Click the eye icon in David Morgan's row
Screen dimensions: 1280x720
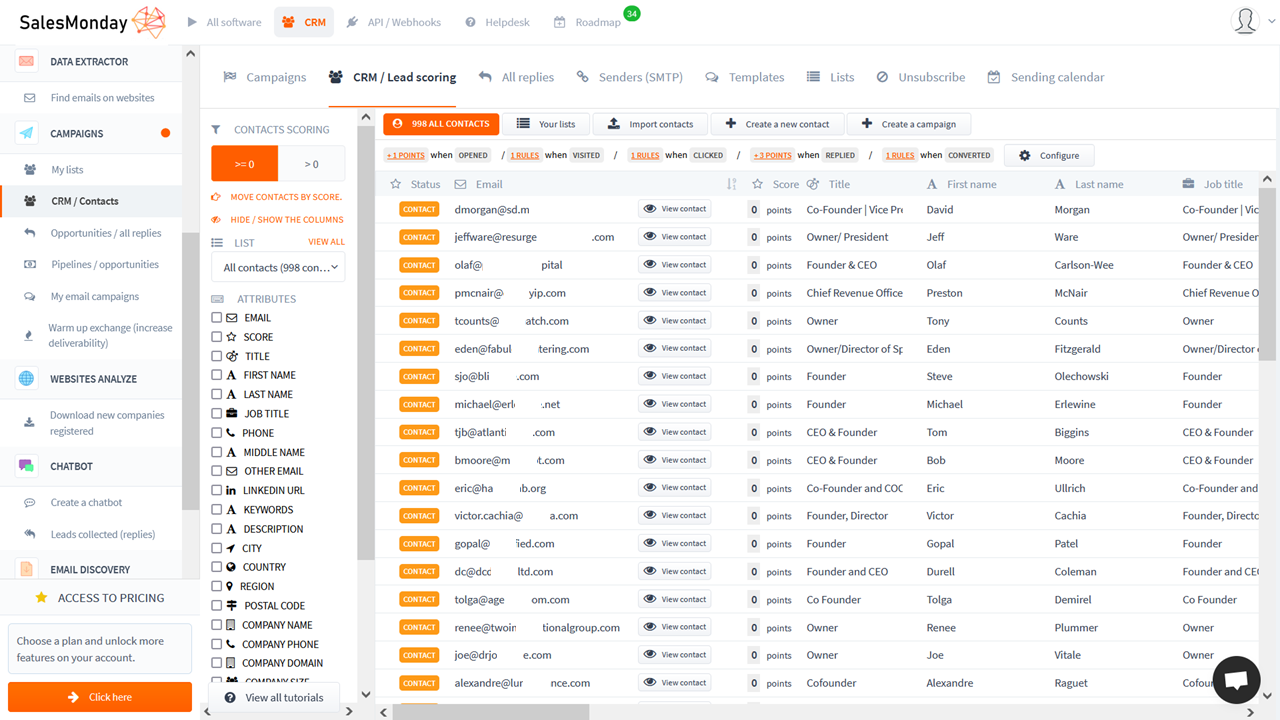[x=650, y=209]
